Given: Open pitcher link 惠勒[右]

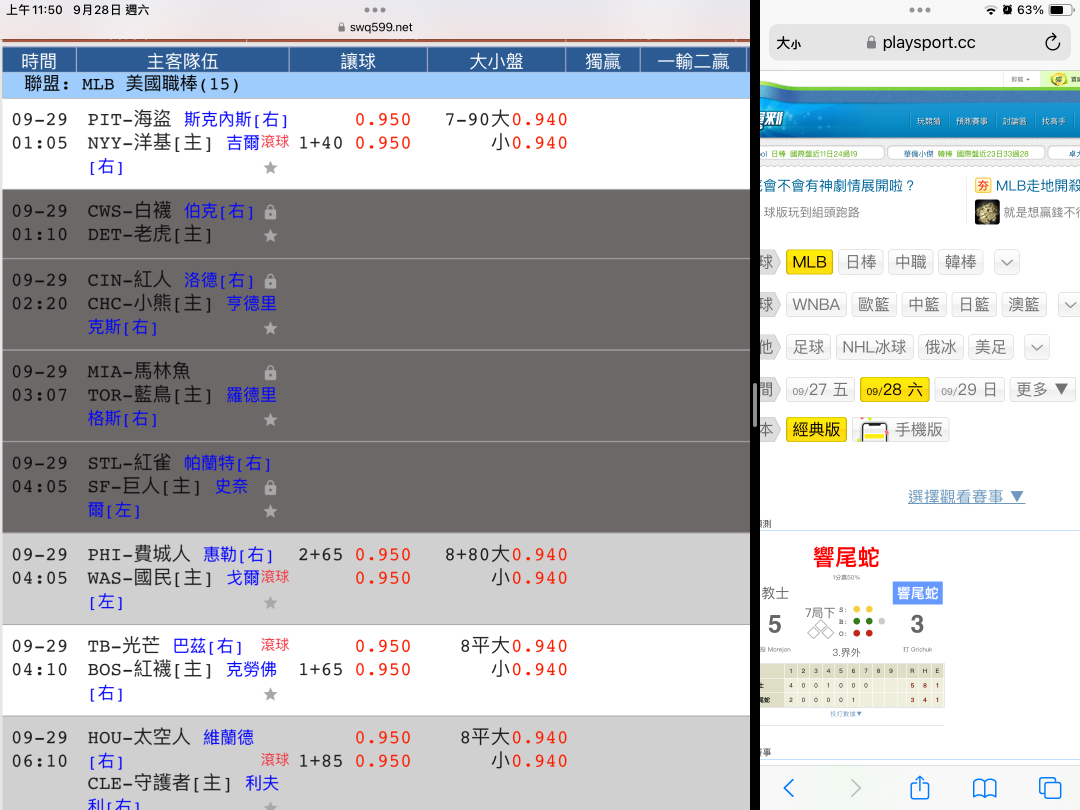Looking at the screenshot, I should [x=238, y=554].
